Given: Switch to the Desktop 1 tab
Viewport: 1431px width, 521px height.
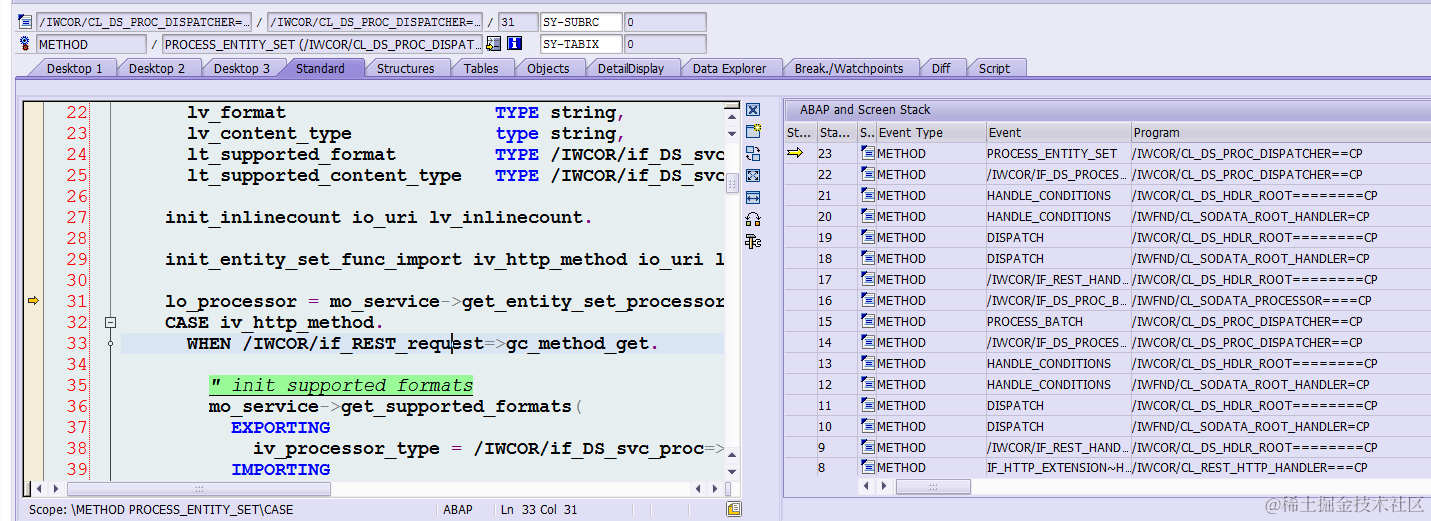Looking at the screenshot, I should [x=74, y=68].
